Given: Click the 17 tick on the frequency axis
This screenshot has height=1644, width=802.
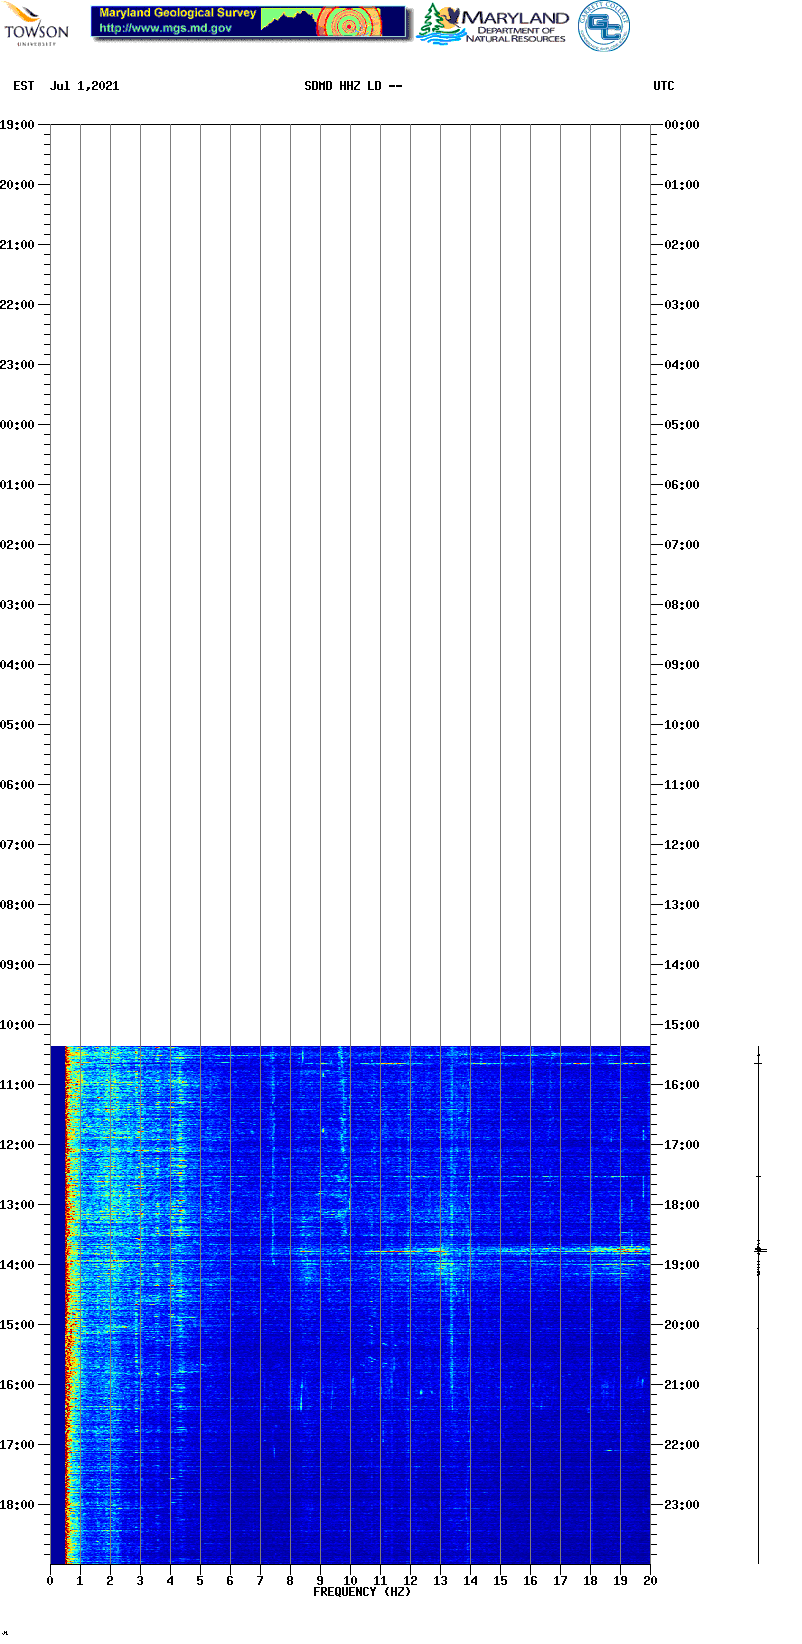Looking at the screenshot, I should point(560,1581).
